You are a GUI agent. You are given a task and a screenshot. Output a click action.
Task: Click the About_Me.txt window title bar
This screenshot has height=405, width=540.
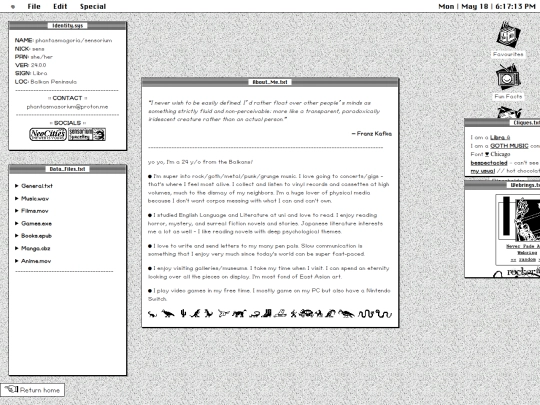270,82
